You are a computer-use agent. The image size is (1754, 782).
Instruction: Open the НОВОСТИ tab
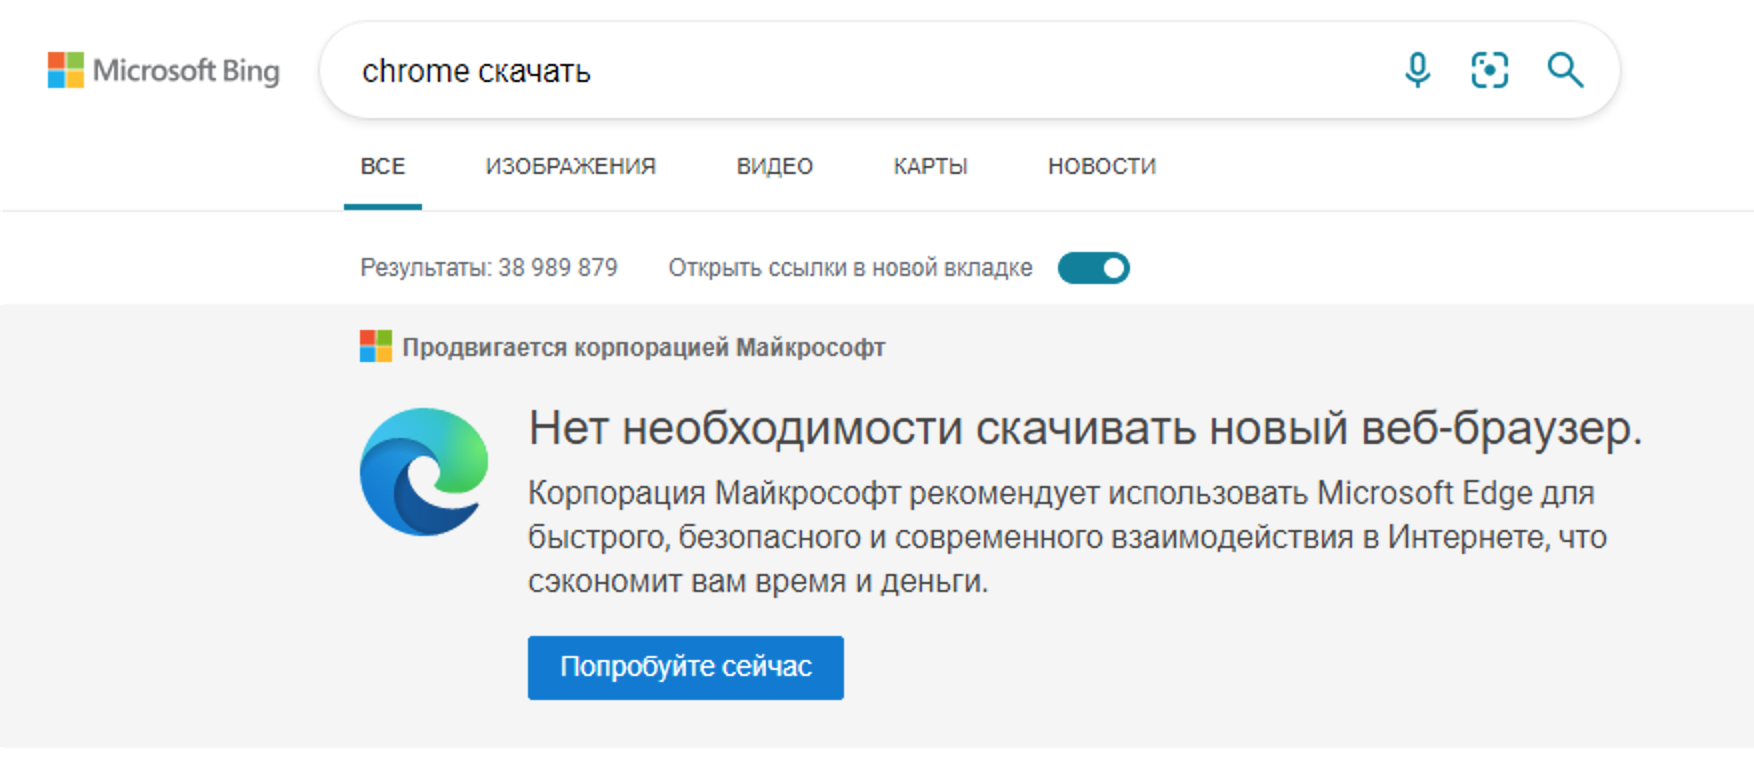tap(1102, 167)
